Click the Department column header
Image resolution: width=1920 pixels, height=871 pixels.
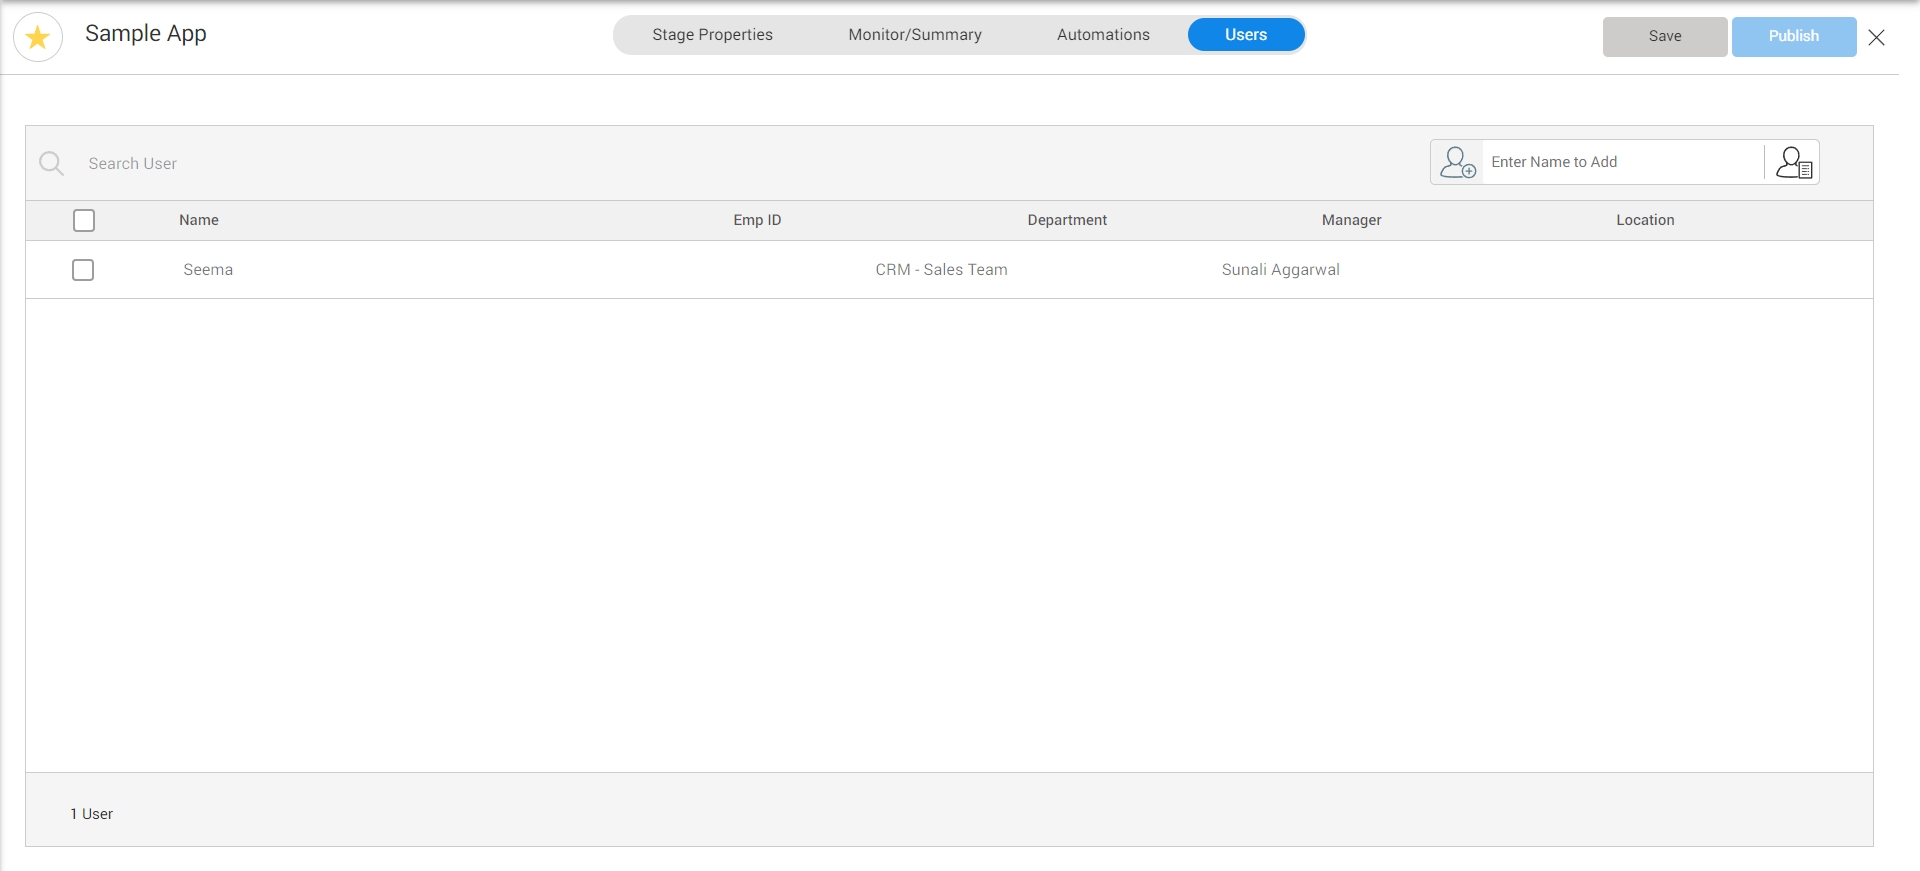[1067, 220]
